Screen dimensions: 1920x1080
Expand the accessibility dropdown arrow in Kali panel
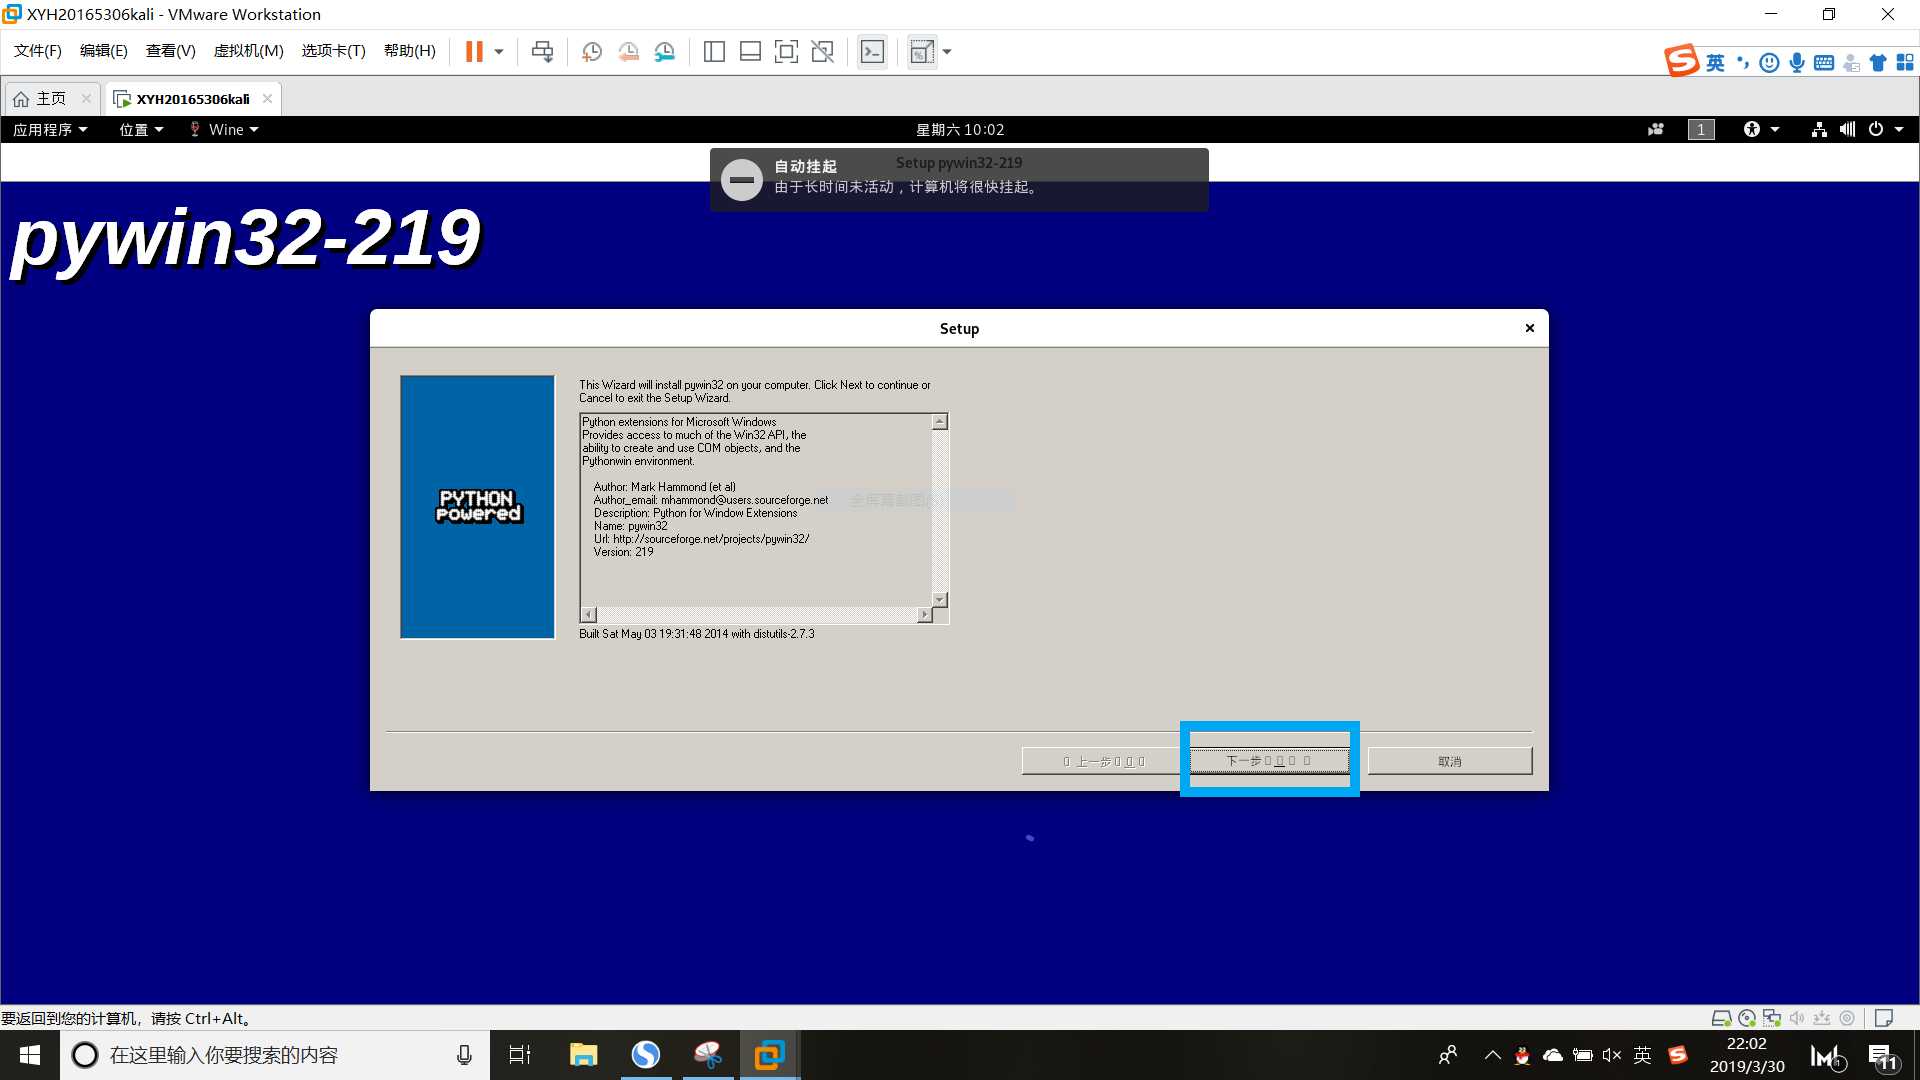[x=1775, y=130]
